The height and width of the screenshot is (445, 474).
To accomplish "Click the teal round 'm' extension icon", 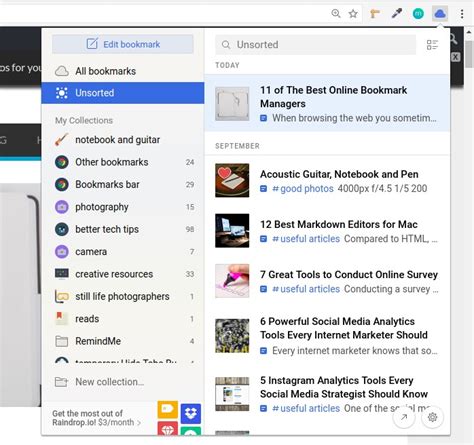I will 418,14.
